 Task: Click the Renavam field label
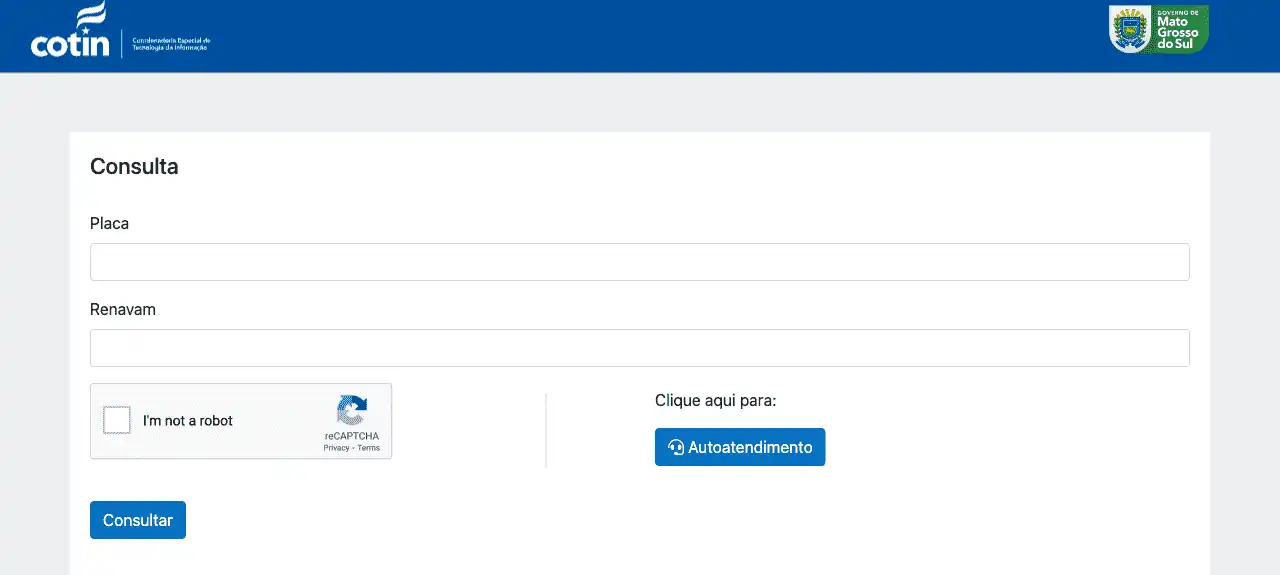[x=123, y=309]
